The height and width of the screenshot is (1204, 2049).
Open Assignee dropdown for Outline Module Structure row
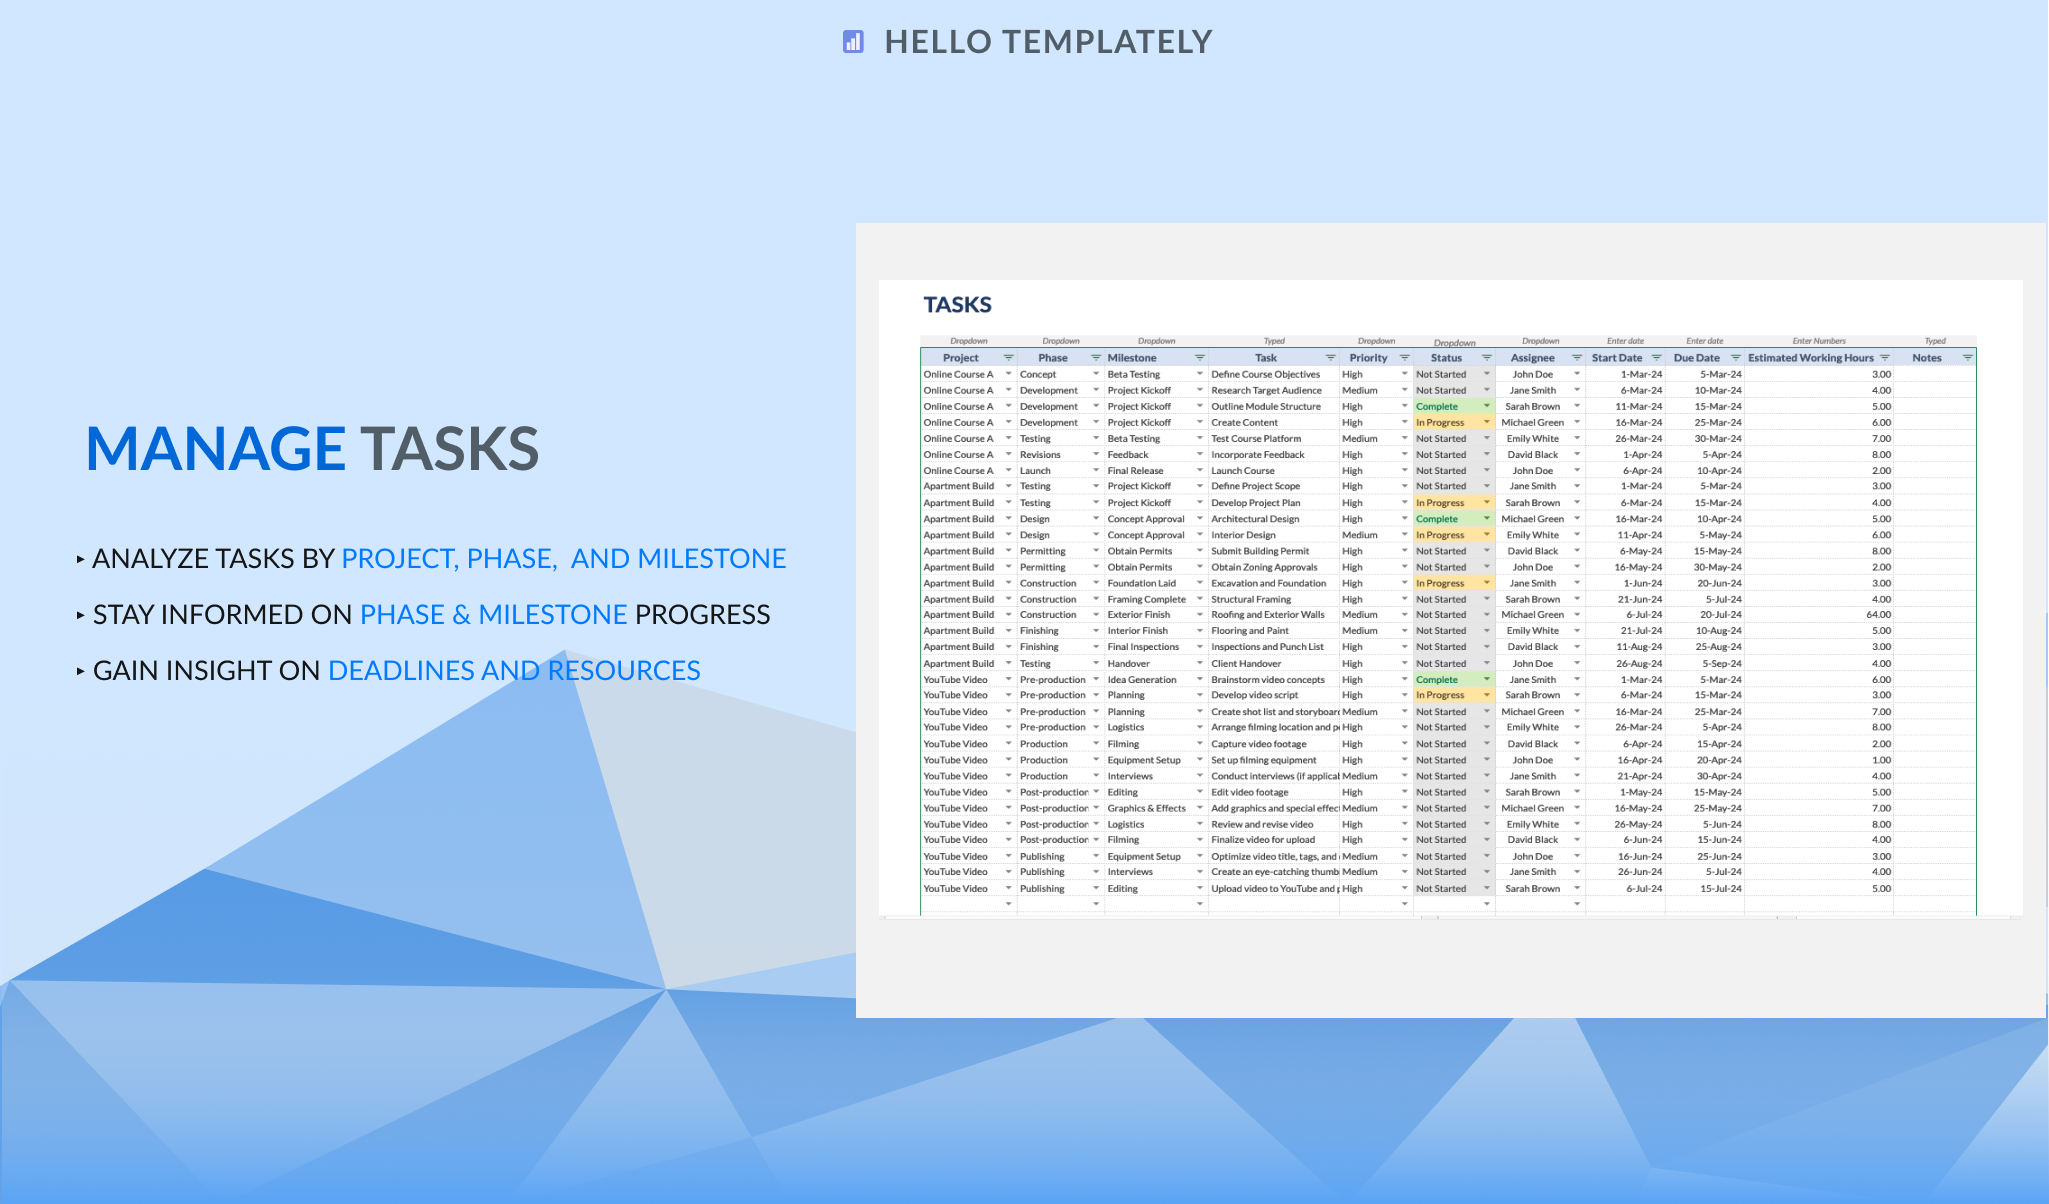click(1576, 406)
